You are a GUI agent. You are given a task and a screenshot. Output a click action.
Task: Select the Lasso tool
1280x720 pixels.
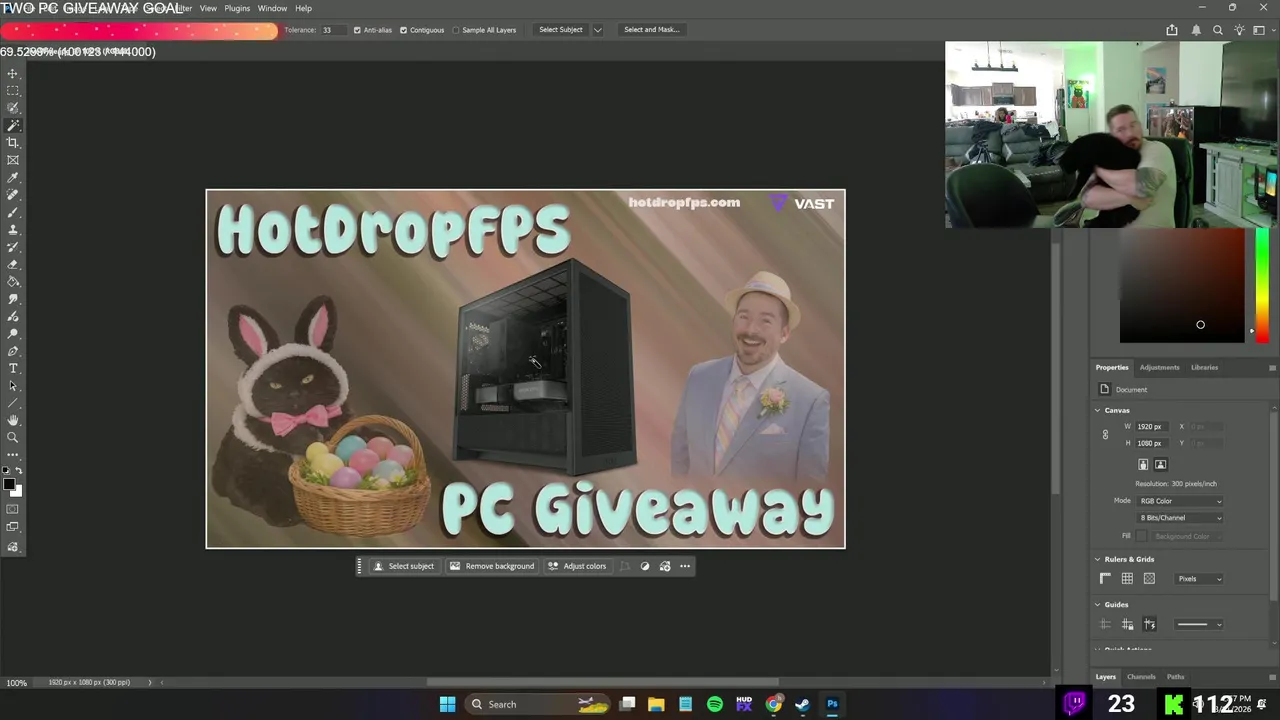pyautogui.click(x=13, y=108)
